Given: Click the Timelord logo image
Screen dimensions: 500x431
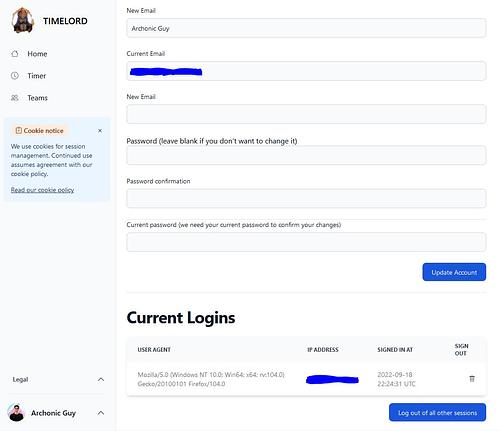Looking at the screenshot, I should [23, 20].
